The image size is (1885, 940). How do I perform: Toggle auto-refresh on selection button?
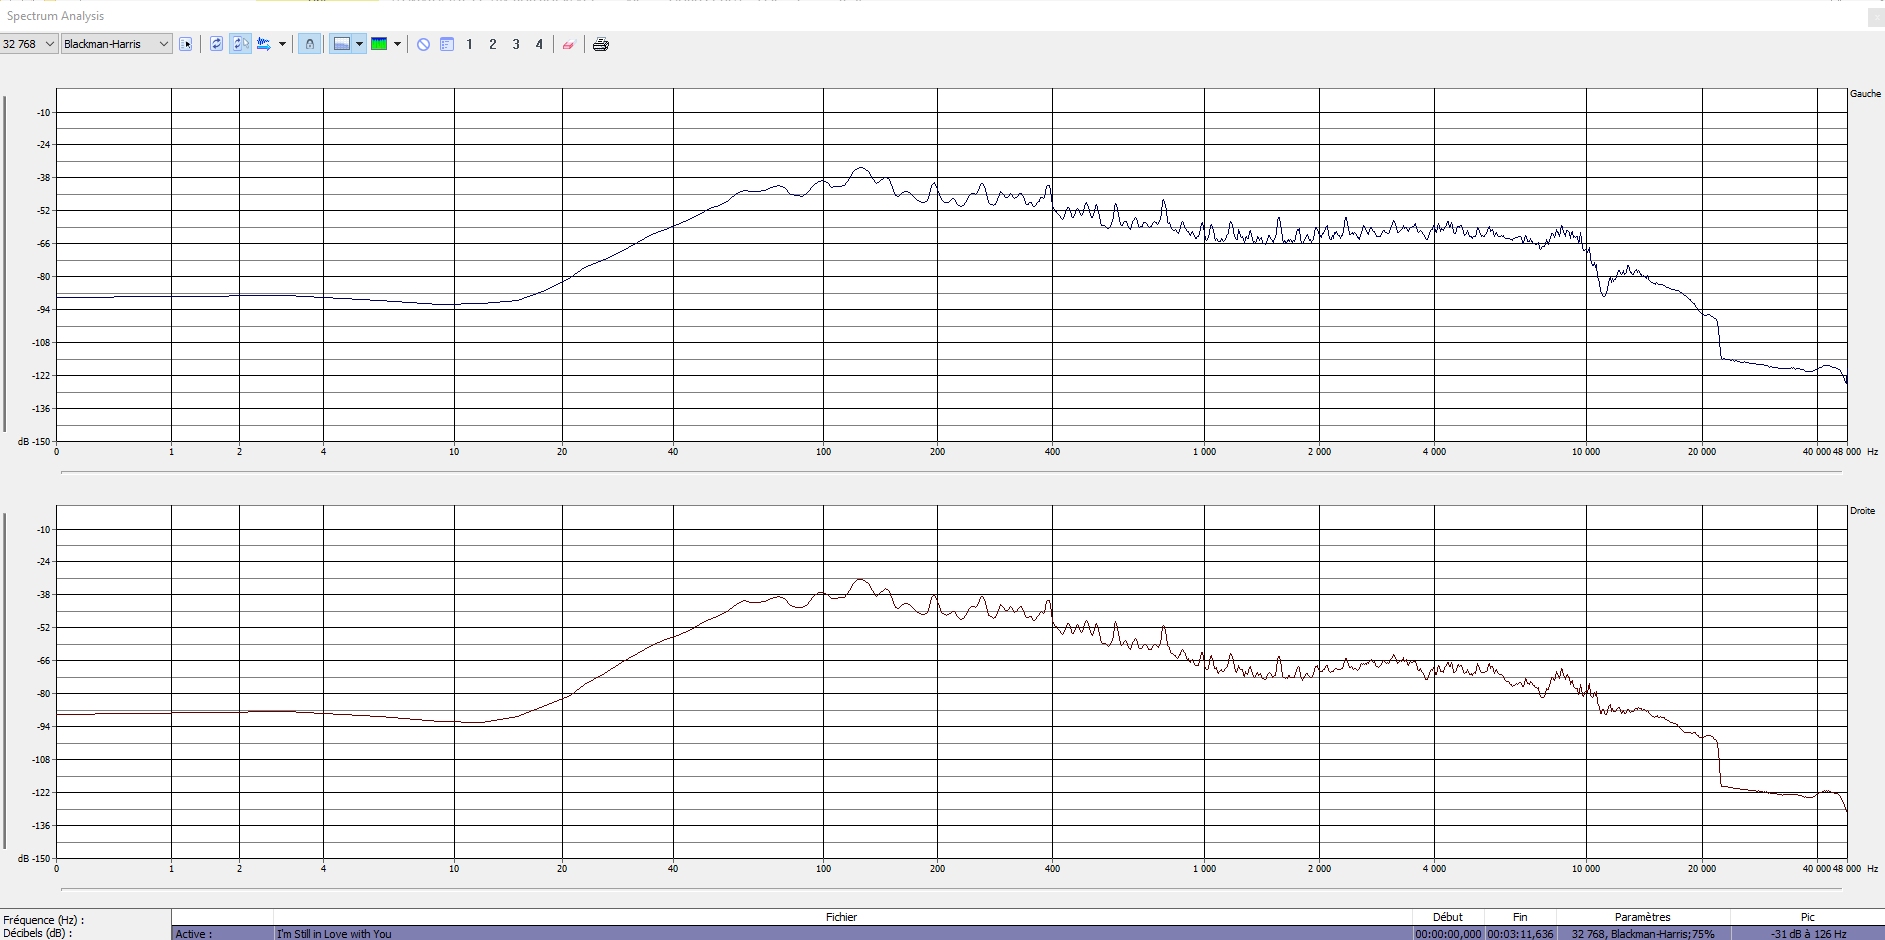click(240, 44)
